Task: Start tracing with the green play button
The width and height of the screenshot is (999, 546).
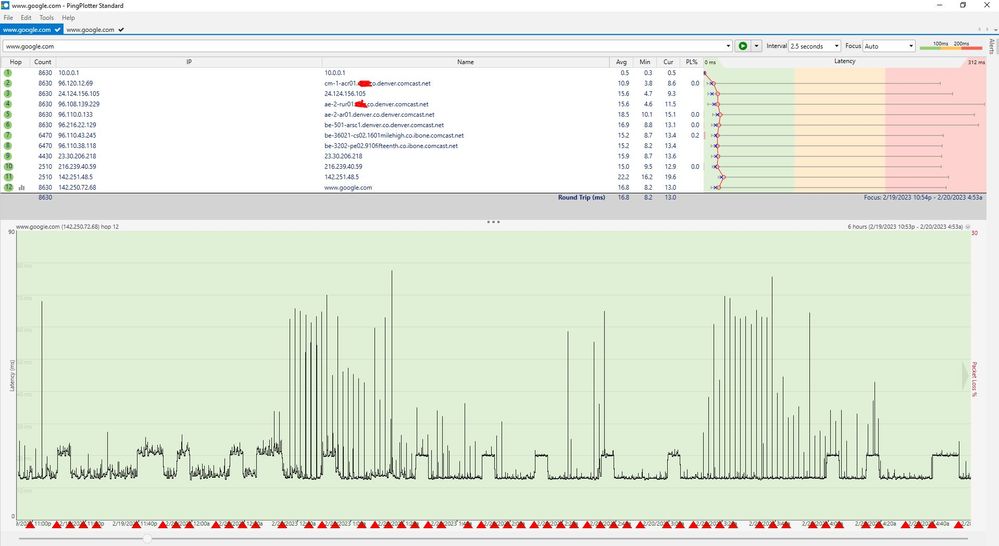Action: pyautogui.click(x=742, y=46)
